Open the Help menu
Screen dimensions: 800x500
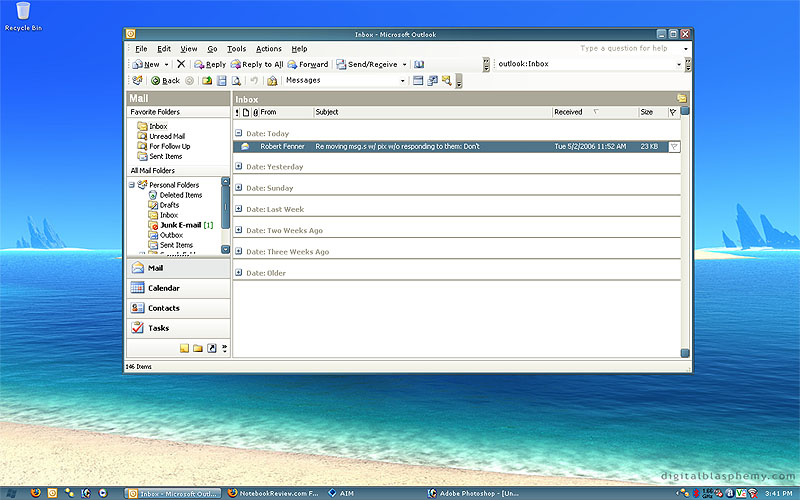pos(299,48)
